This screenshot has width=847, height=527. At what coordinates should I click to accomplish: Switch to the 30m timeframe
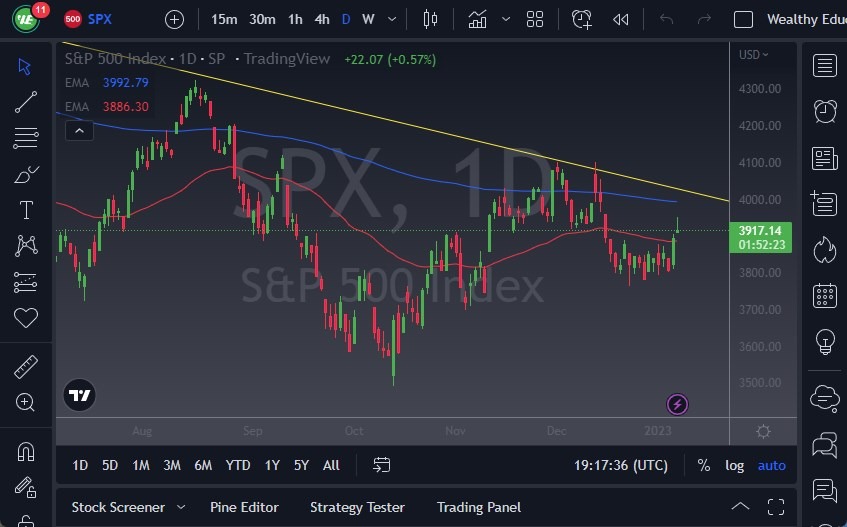point(262,19)
